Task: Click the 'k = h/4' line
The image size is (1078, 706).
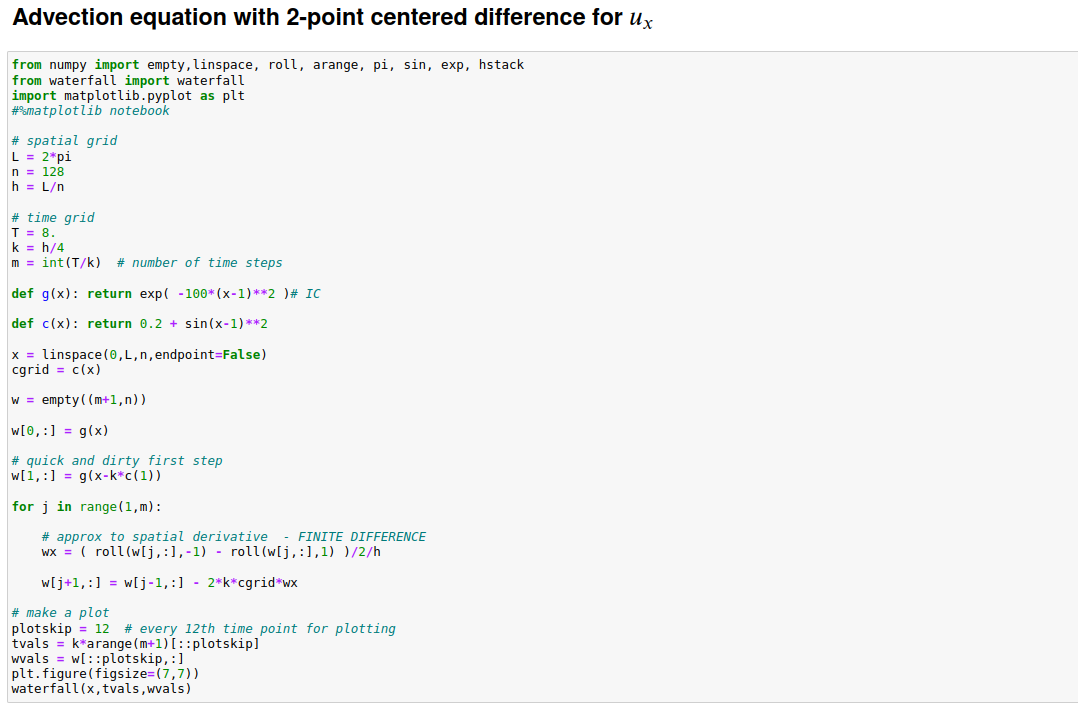Action: [x=38, y=248]
